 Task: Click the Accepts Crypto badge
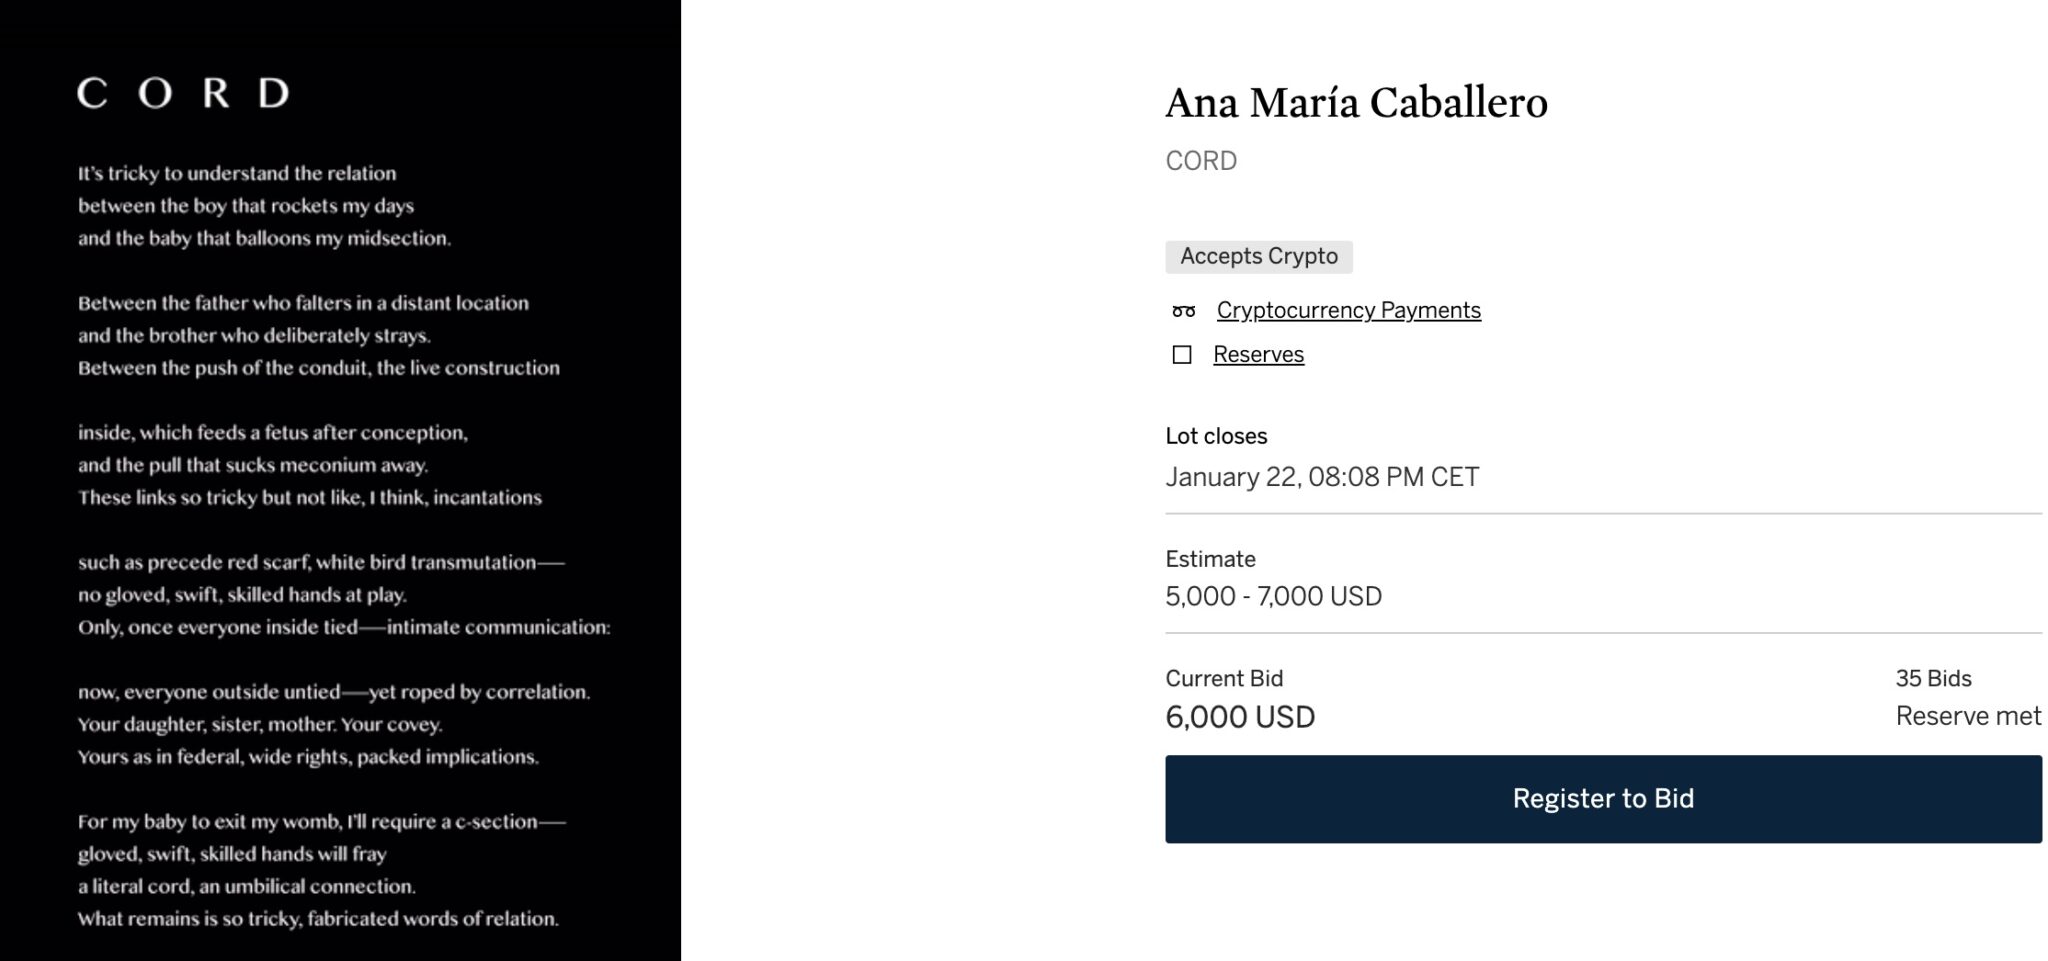[1258, 257]
